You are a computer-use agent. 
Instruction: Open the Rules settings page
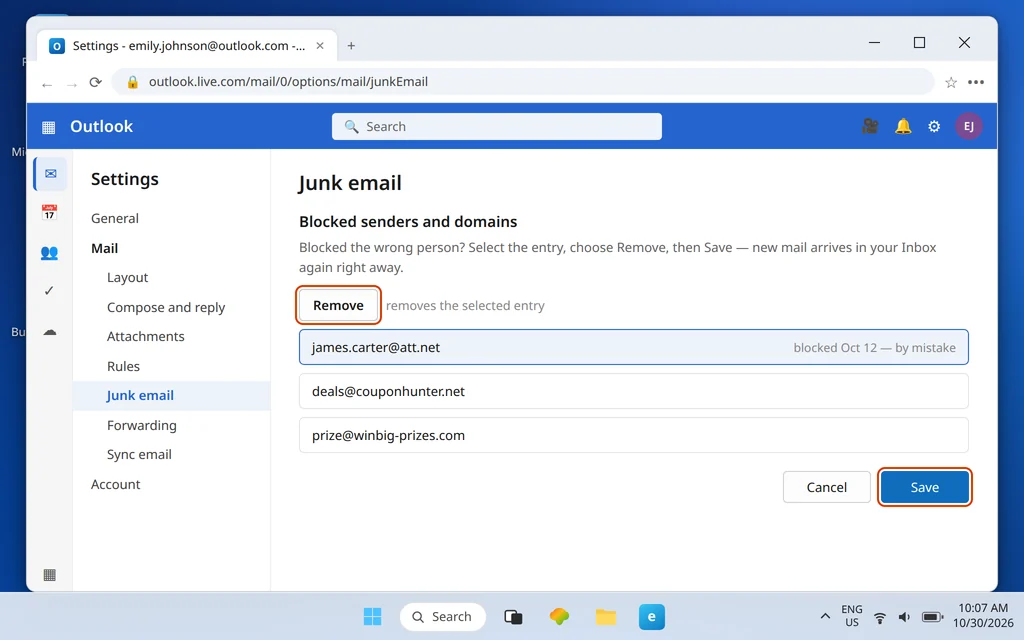tap(123, 366)
